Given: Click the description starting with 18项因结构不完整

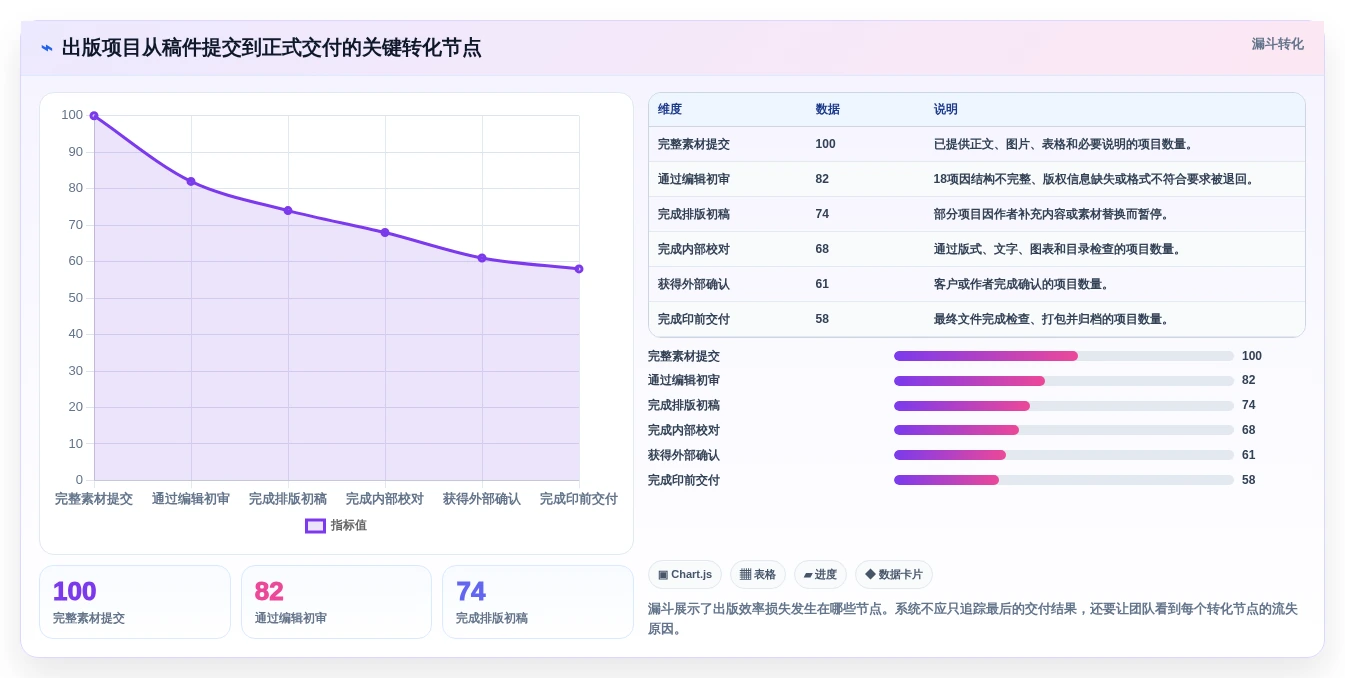Looking at the screenshot, I should click(x=1096, y=179).
